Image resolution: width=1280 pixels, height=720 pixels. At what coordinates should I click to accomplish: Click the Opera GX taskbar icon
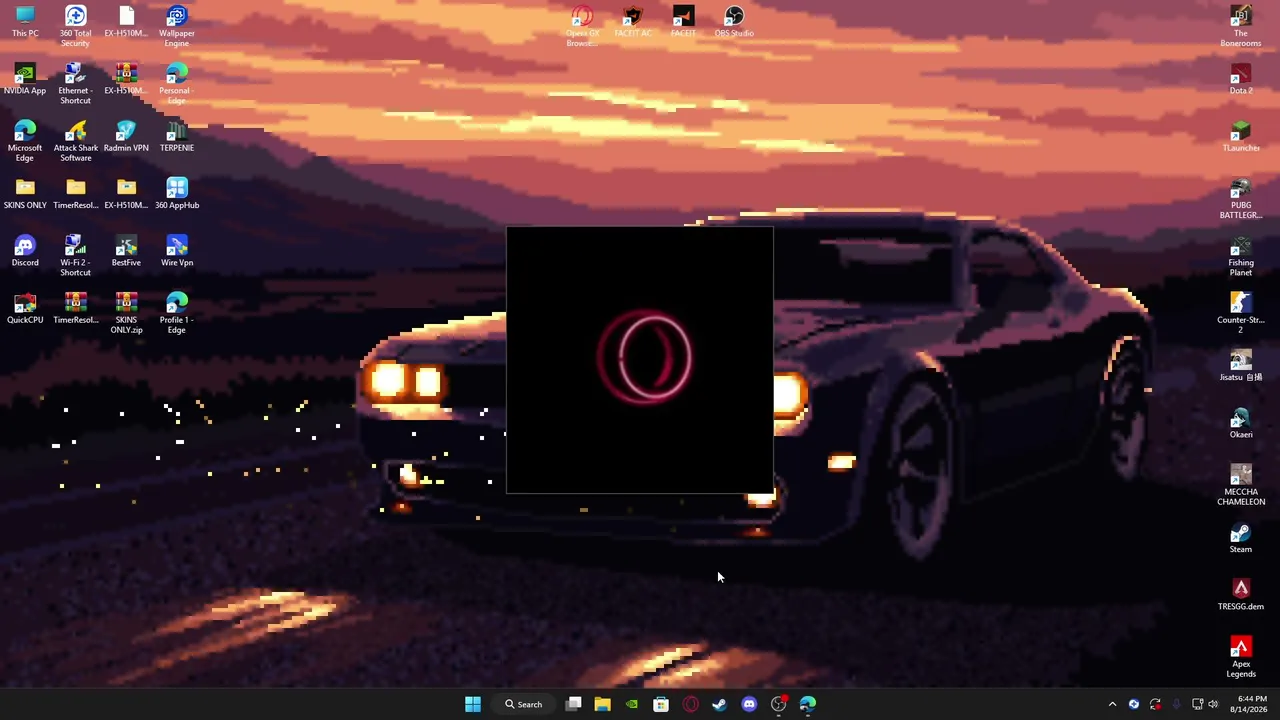coord(690,704)
